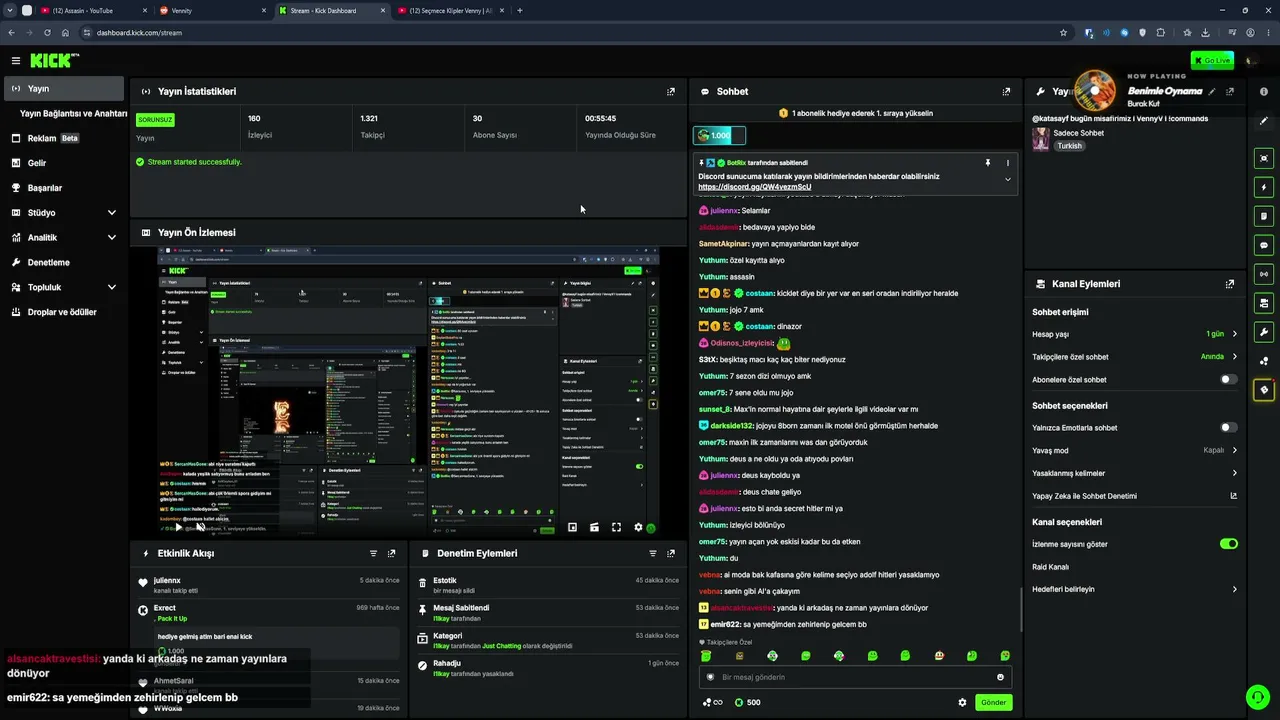Pop out the Sohbet chat panel
Viewport: 1280px width, 720px height.
pos(1006,92)
